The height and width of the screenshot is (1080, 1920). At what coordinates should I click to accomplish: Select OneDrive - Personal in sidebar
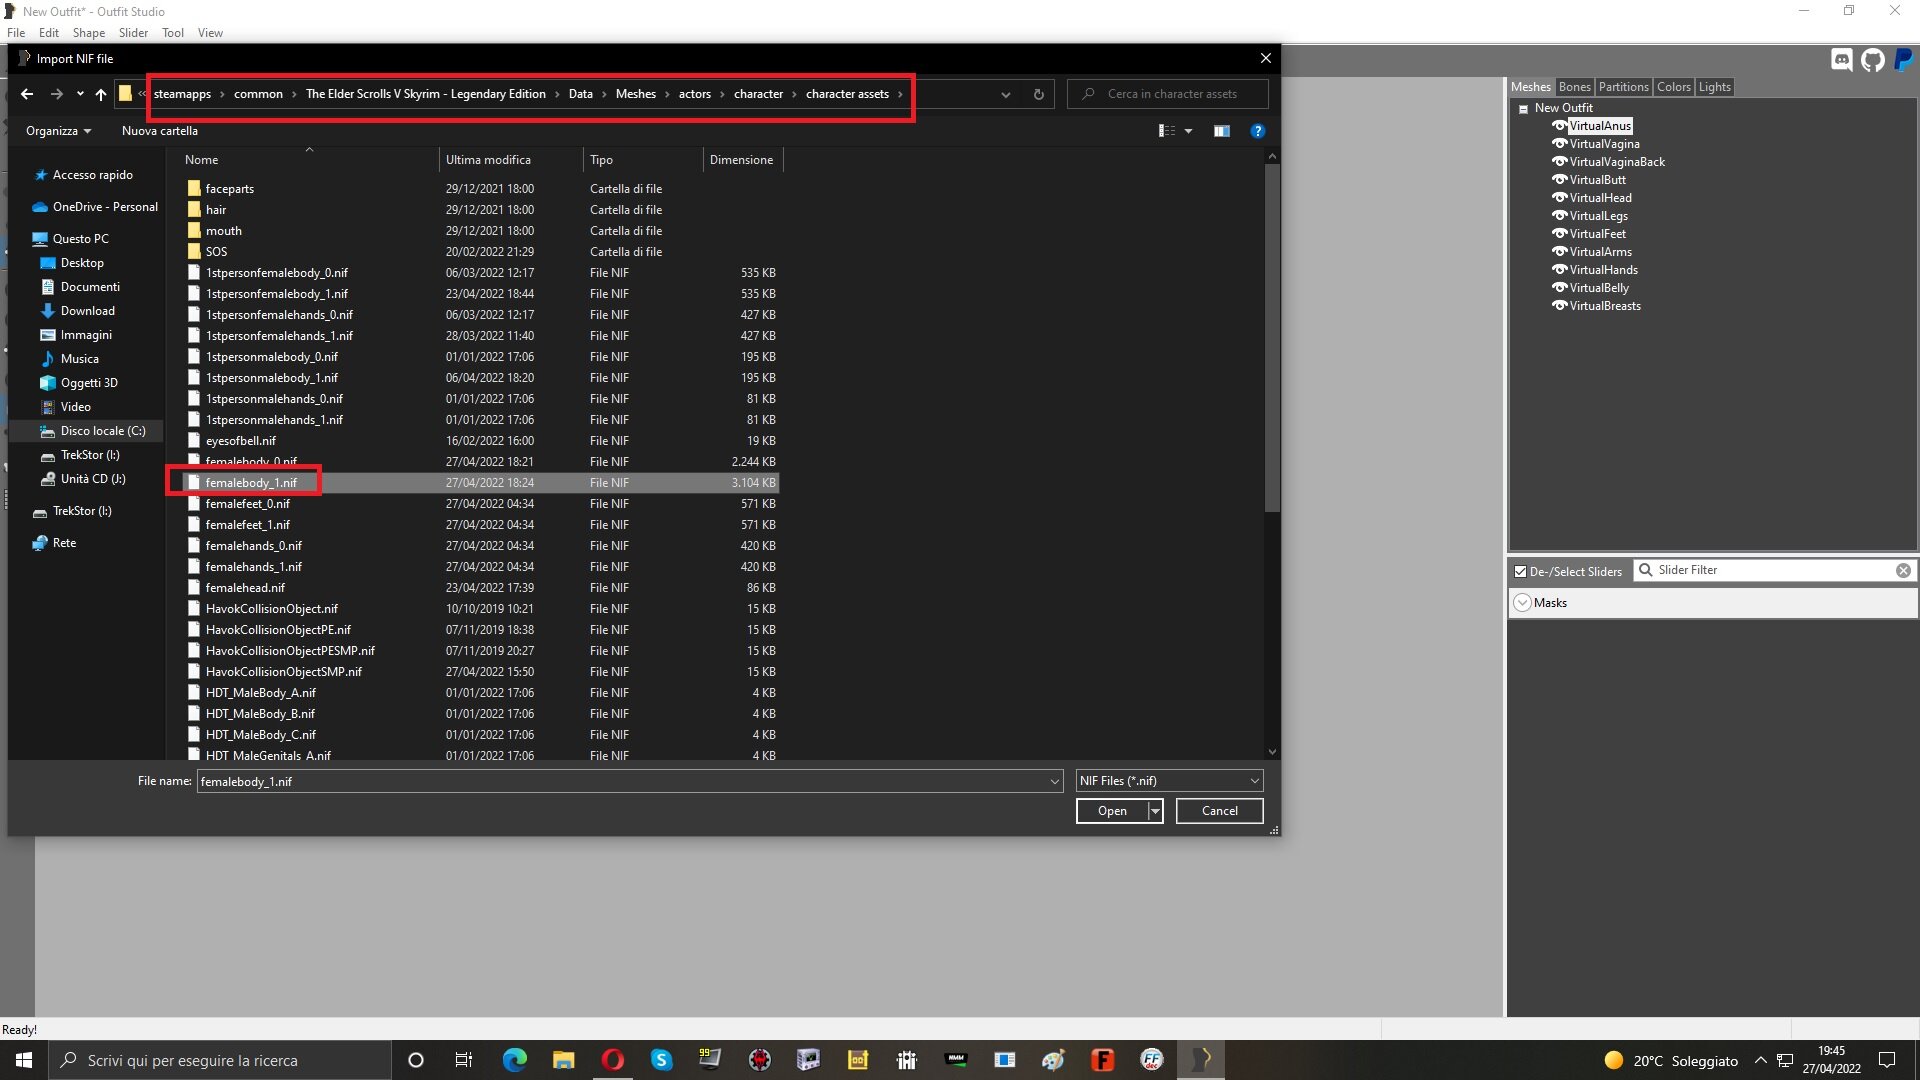[105, 207]
